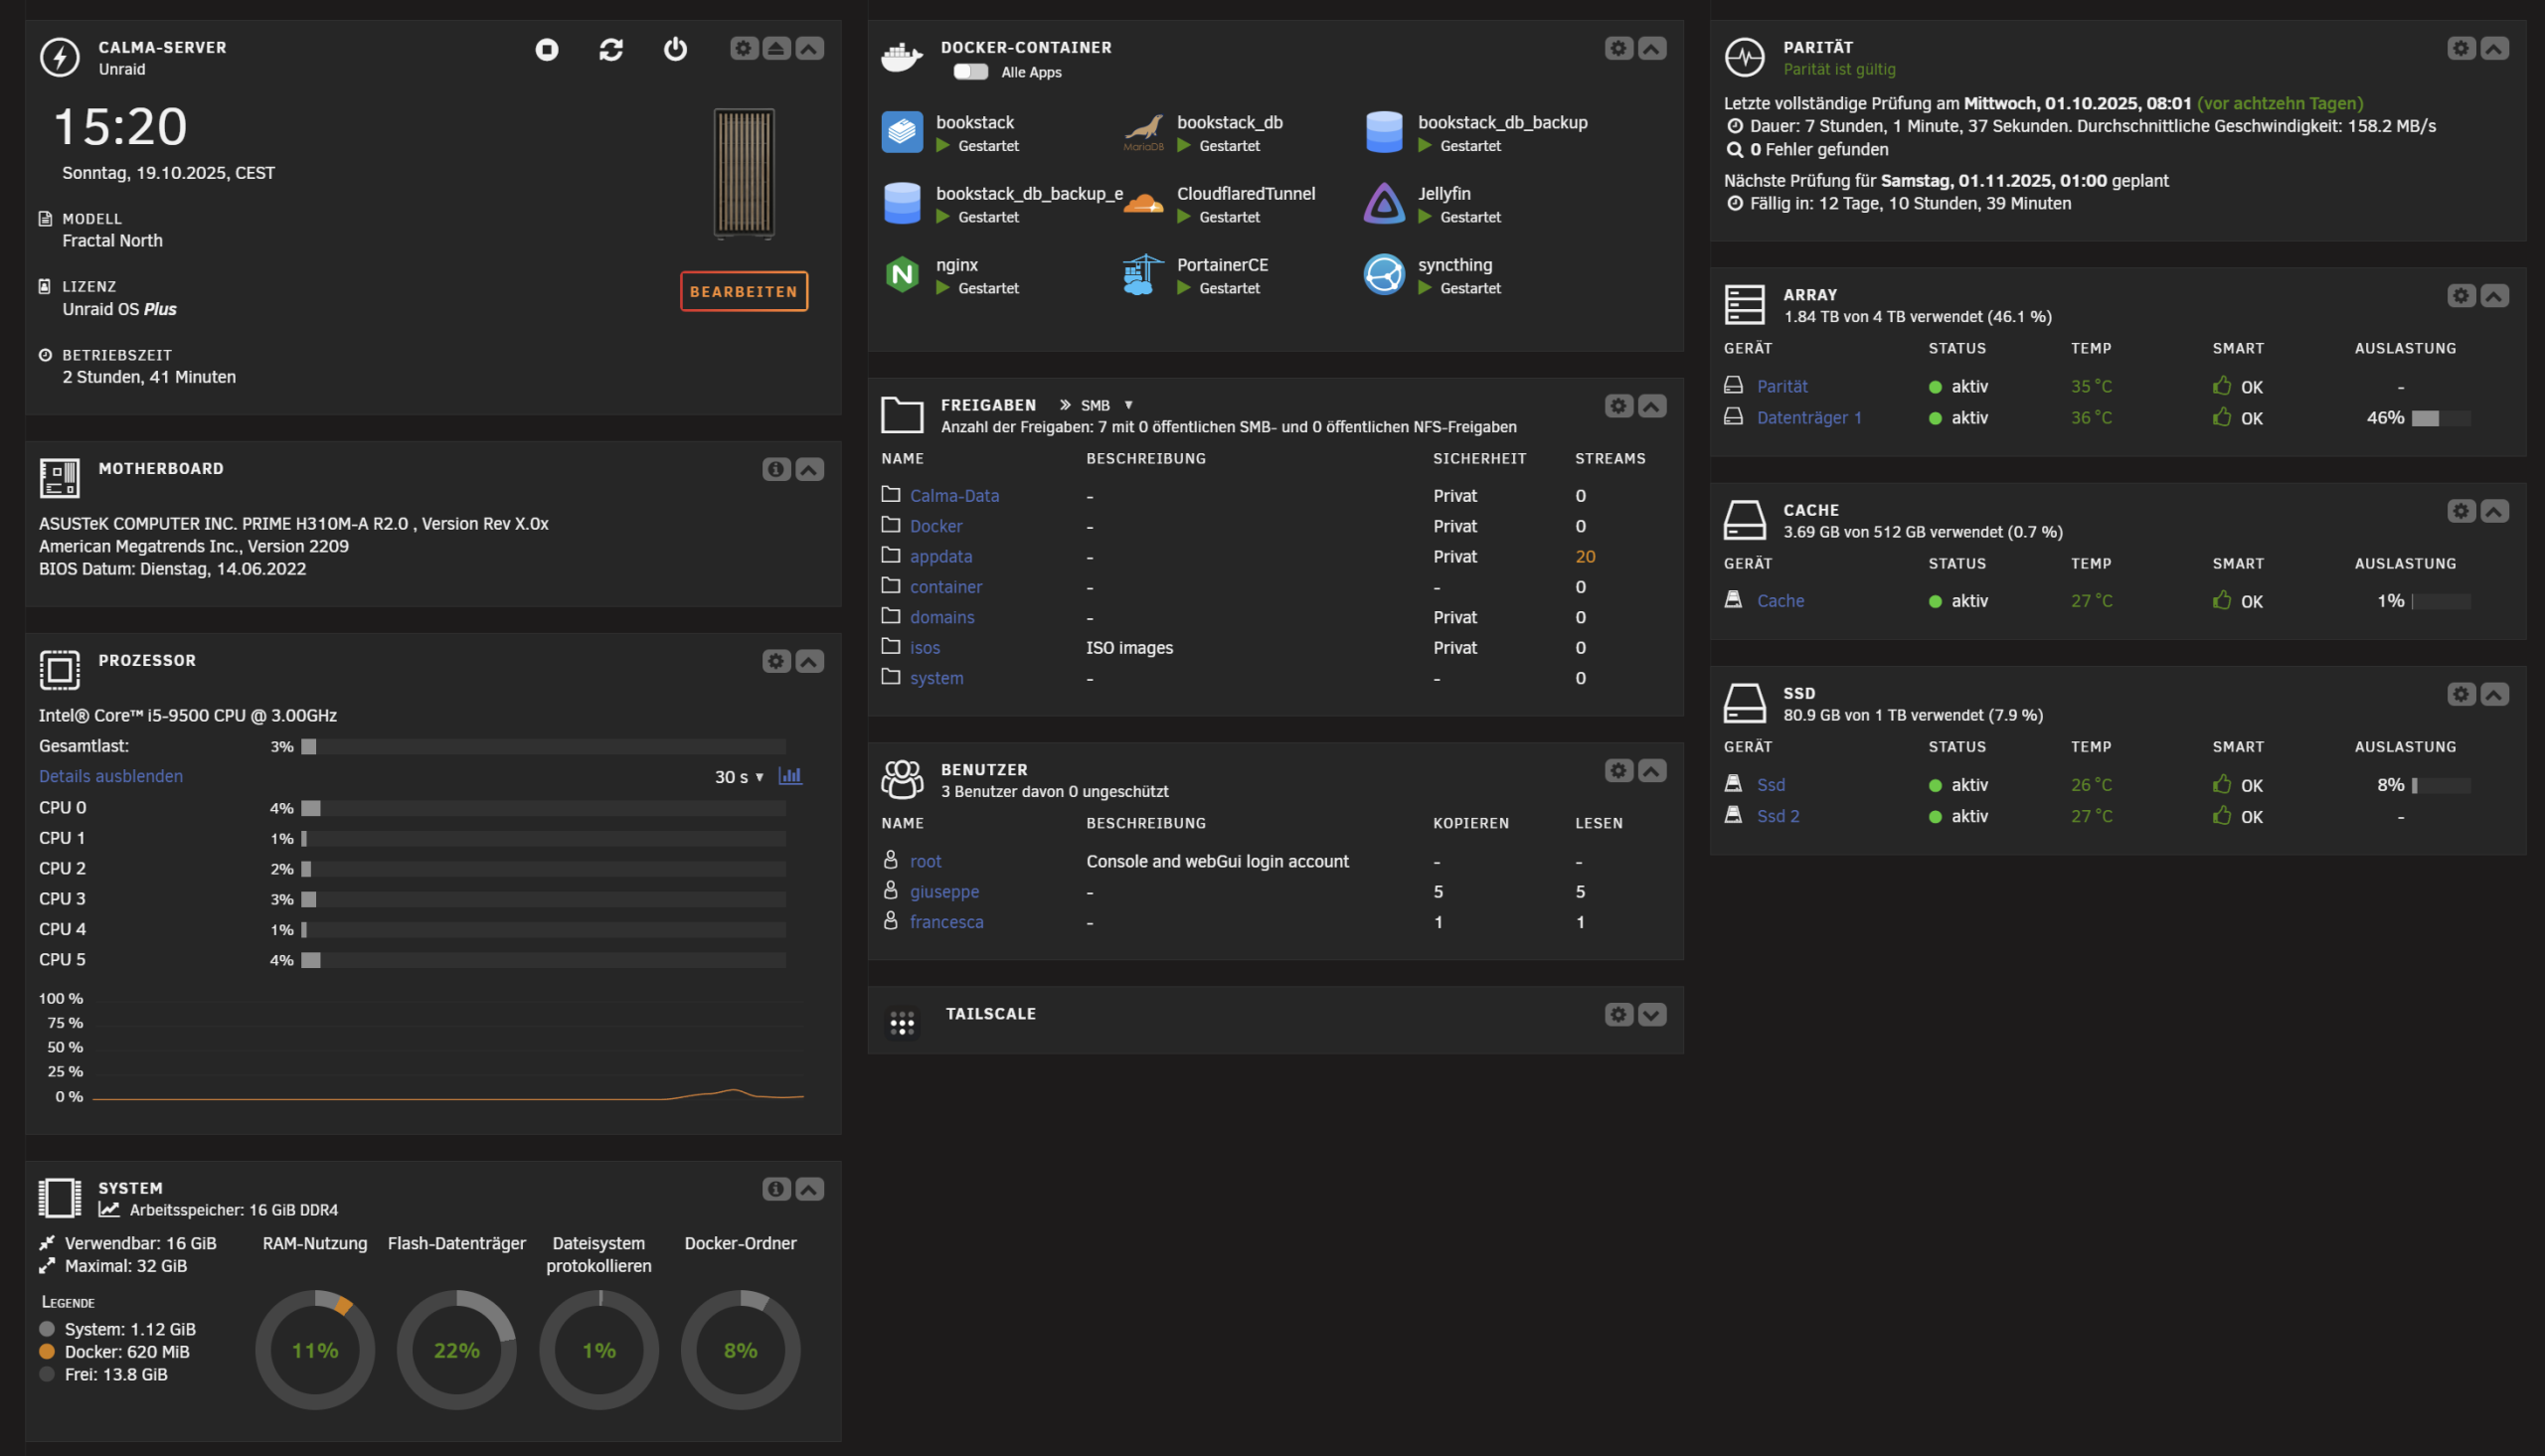Viewport: 2545px width, 1456px height.
Task: Open the Jellyfin container icon
Action: click(1384, 203)
